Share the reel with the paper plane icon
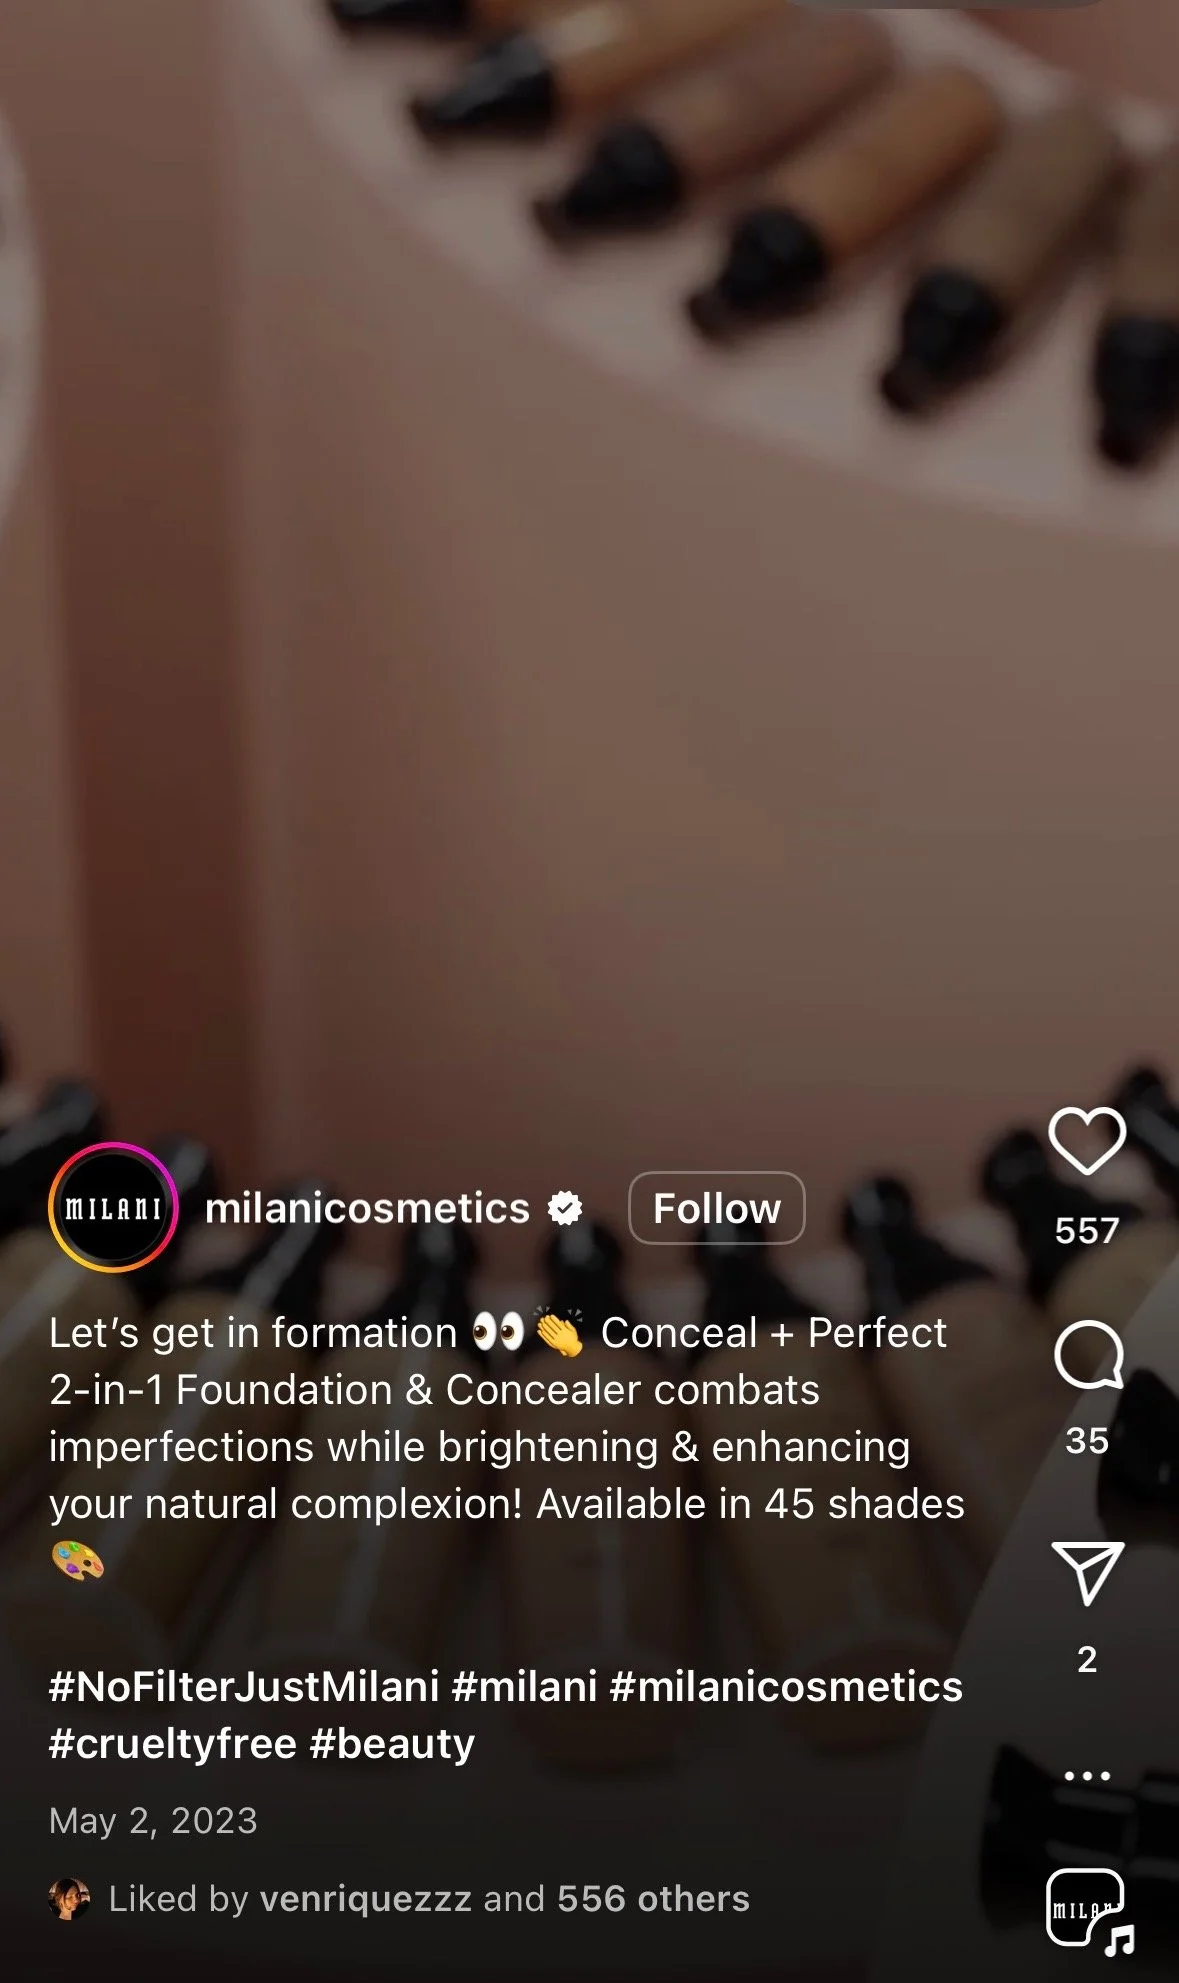1179x1983 pixels. pos(1087,1572)
